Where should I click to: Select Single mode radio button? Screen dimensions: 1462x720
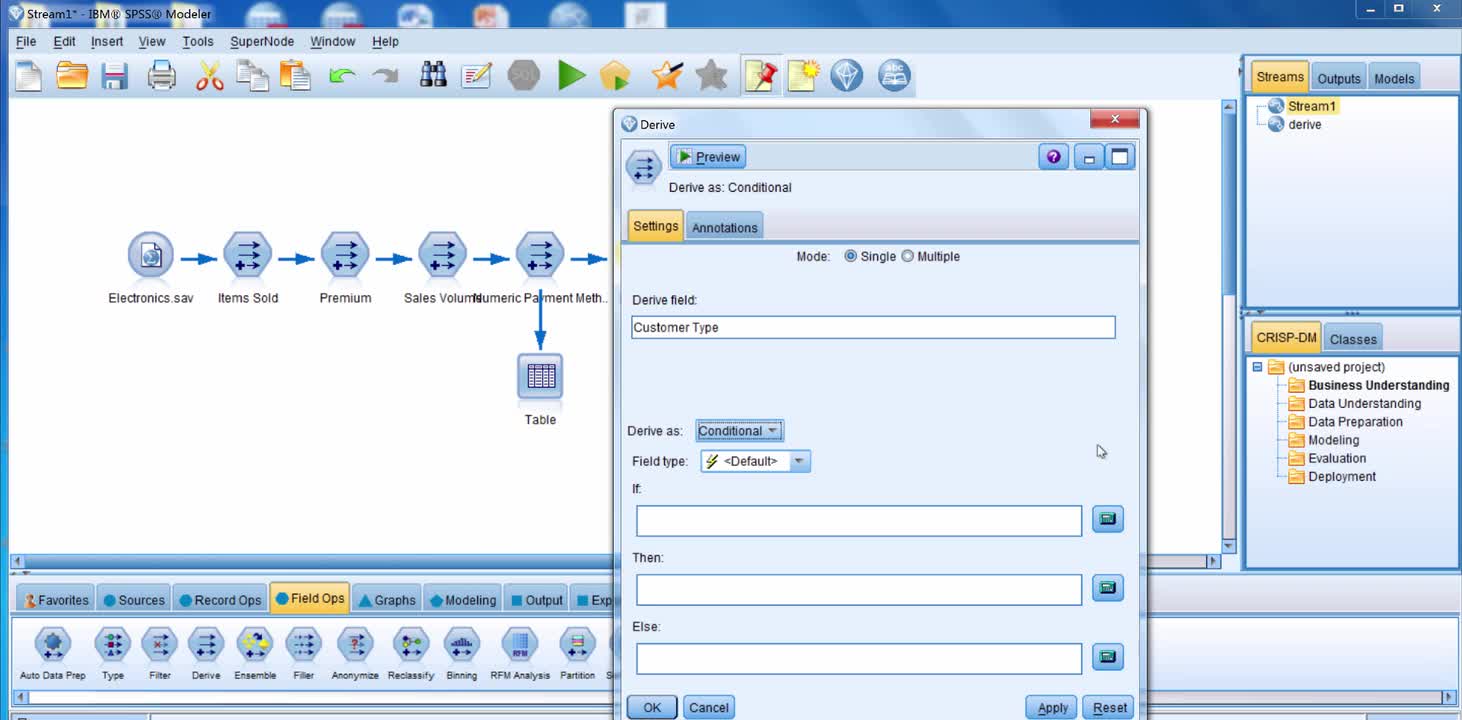click(851, 256)
